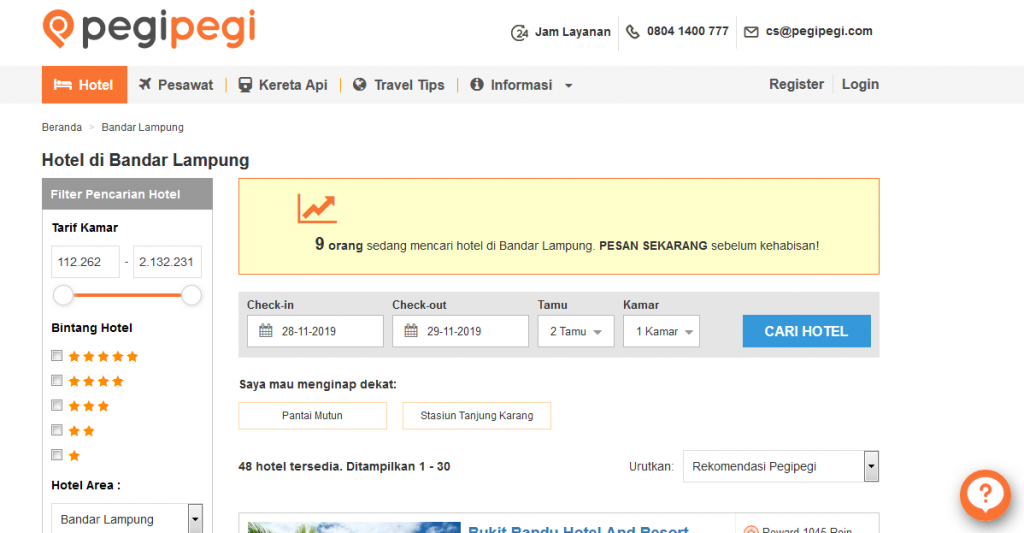Go to Beranda breadcrumb link
The height and width of the screenshot is (533, 1024).
tap(61, 127)
